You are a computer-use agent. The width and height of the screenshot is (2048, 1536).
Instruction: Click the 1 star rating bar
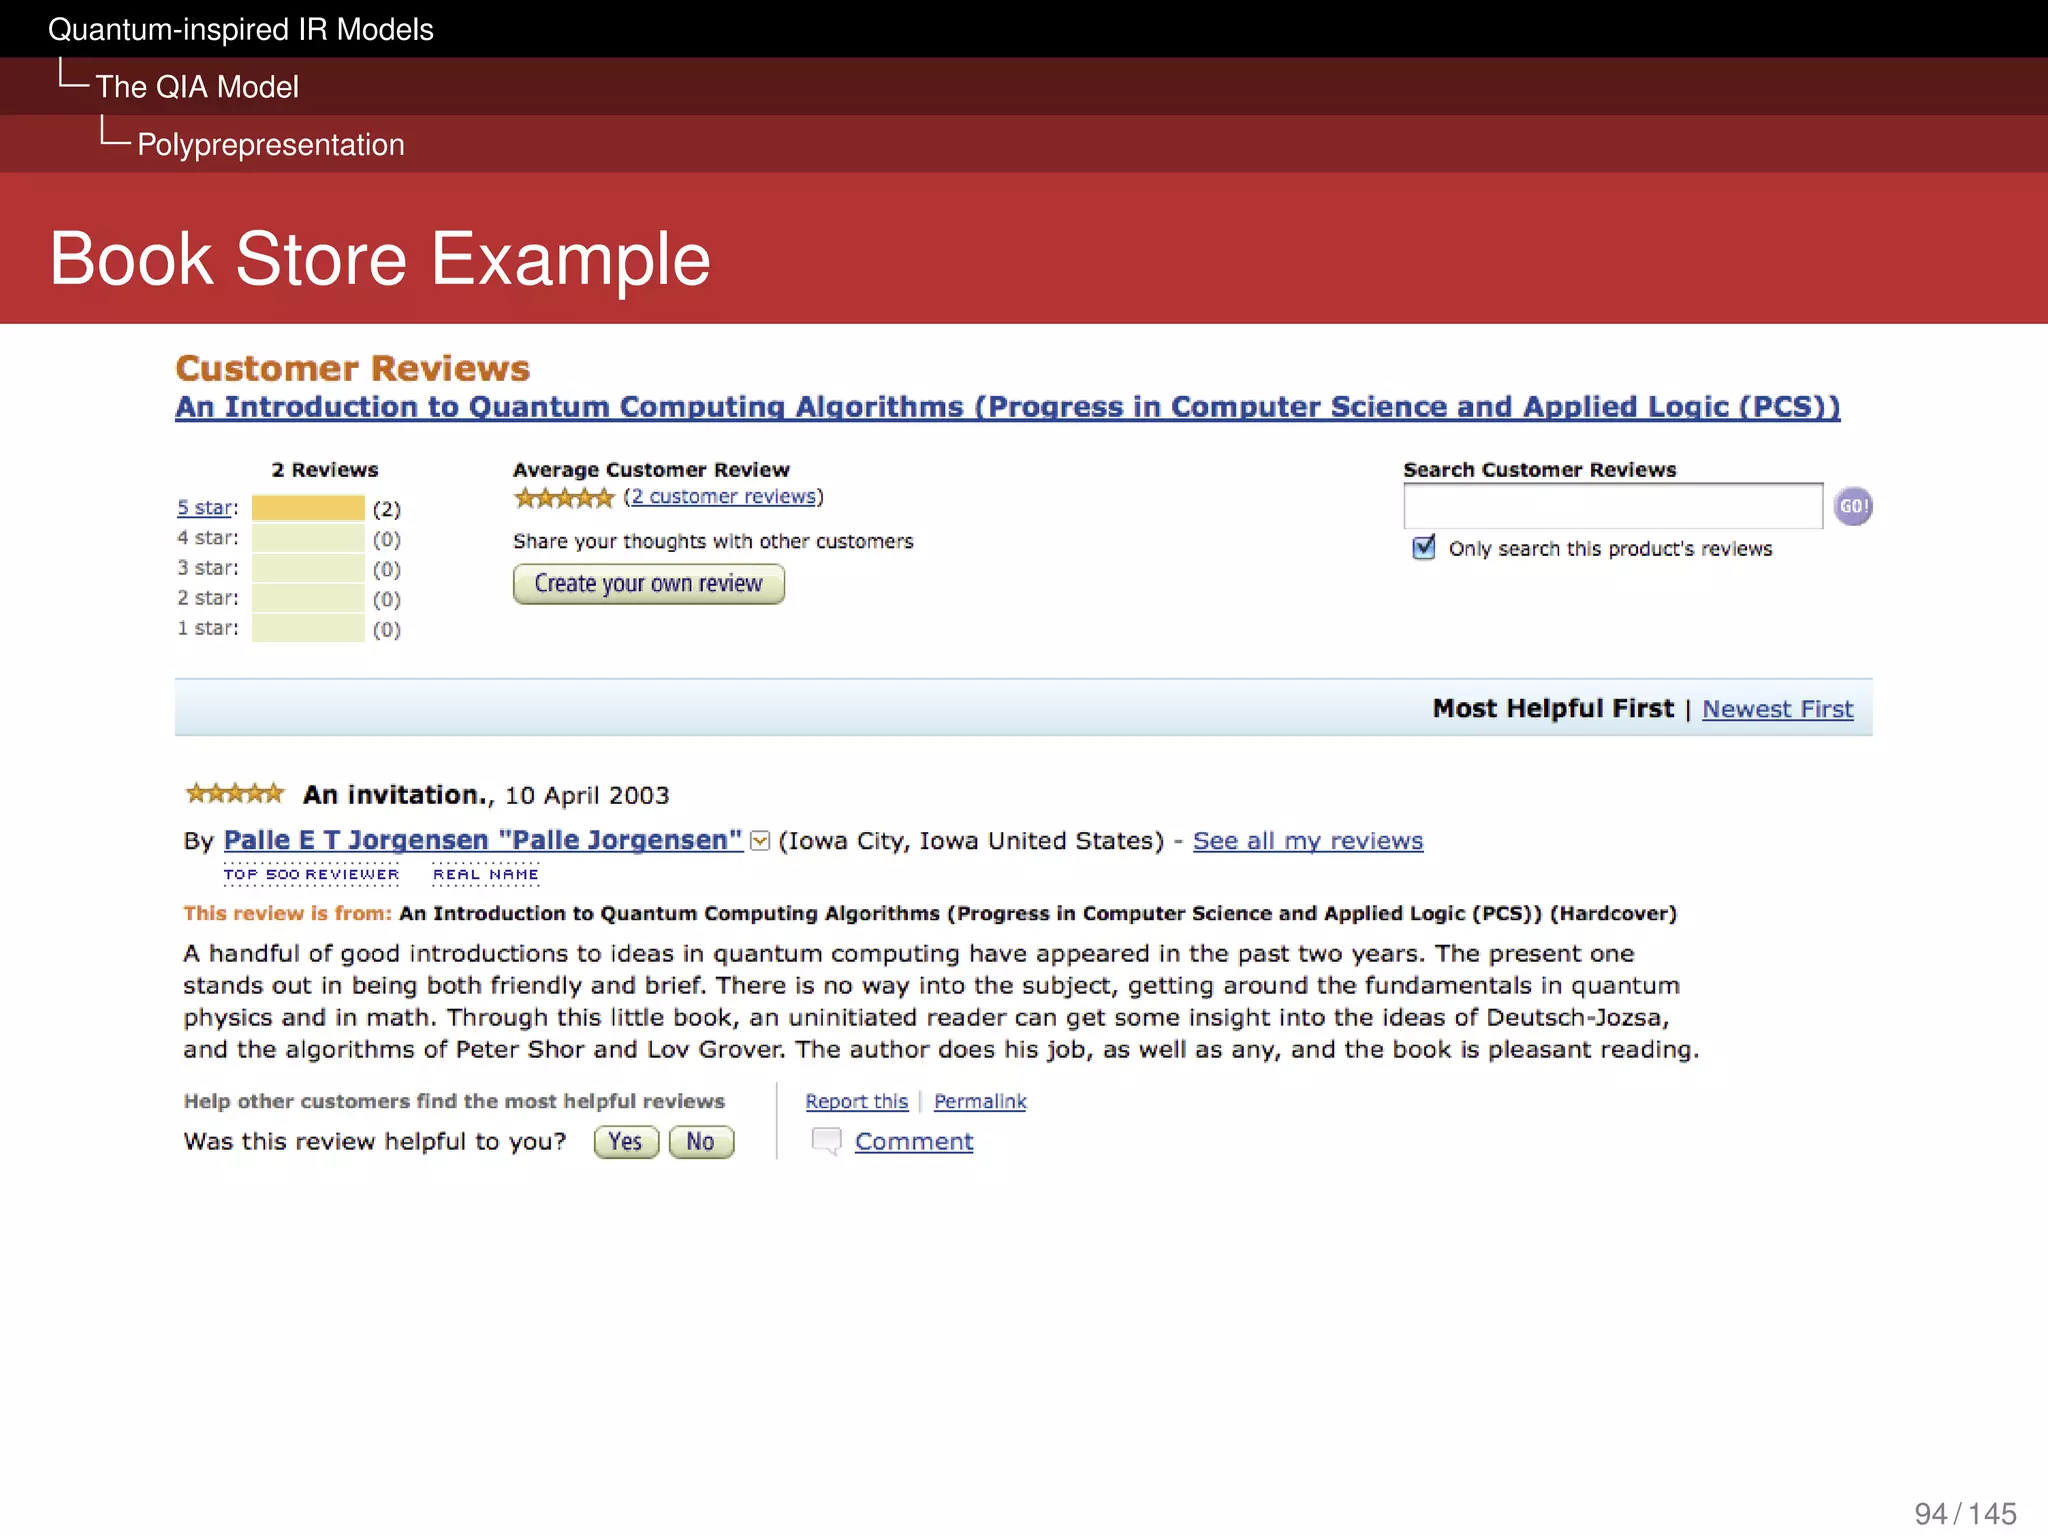click(308, 628)
